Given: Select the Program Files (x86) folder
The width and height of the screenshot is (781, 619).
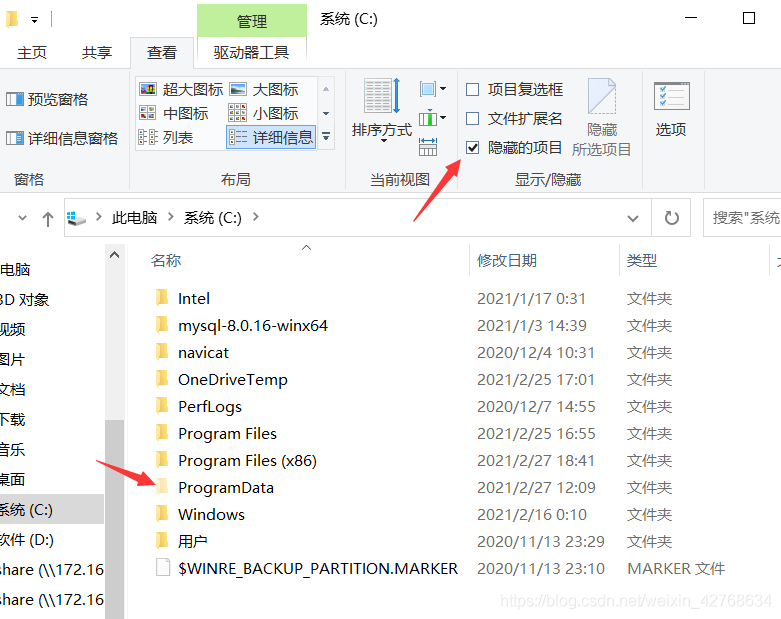Looking at the screenshot, I should pyautogui.click(x=247, y=460).
